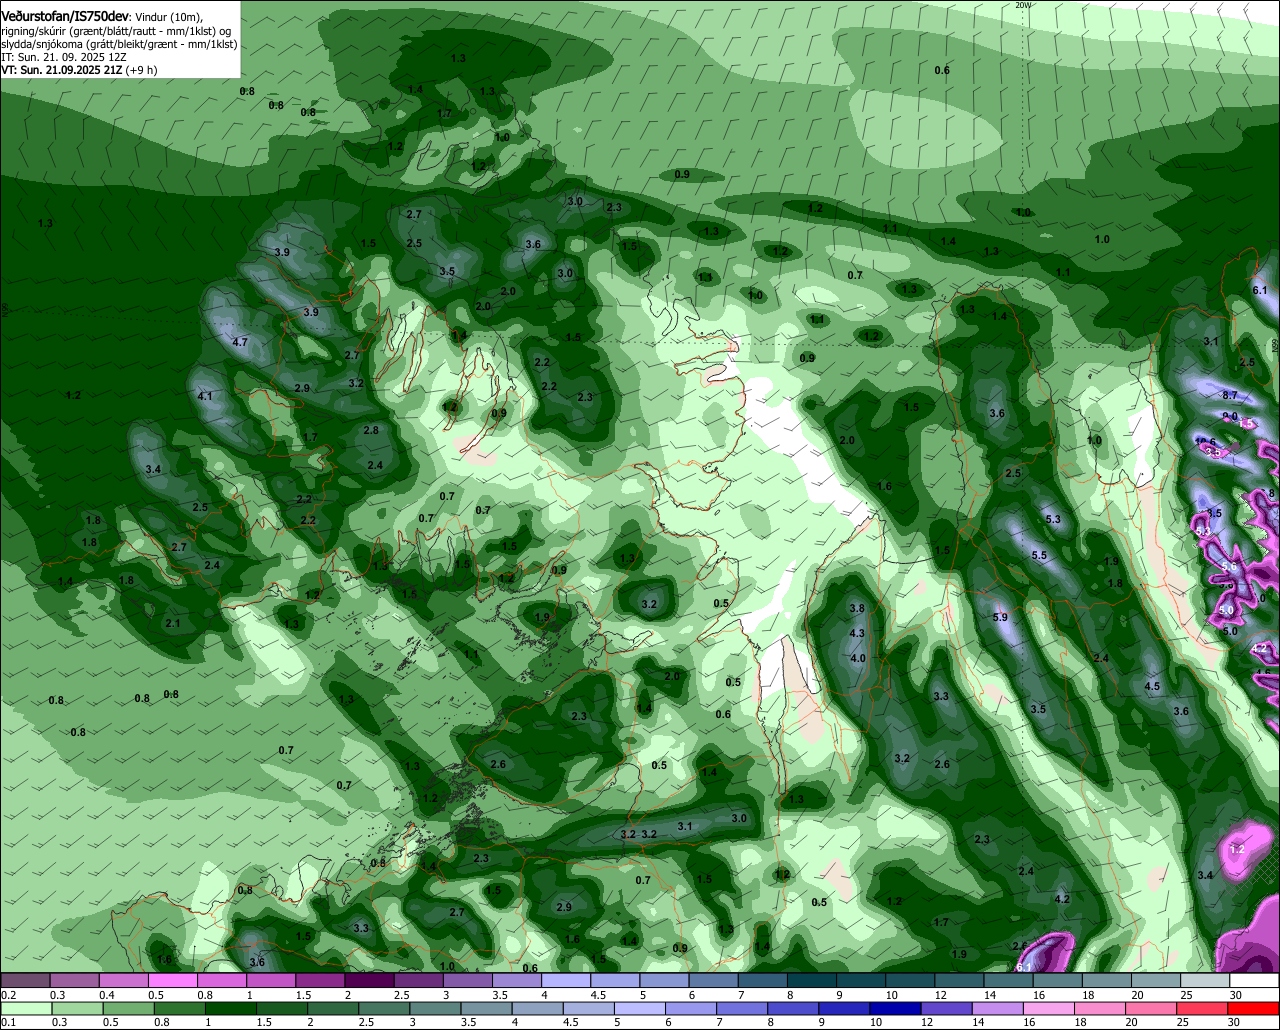Click the 'IT: Sun. 21. 09. 2025 12Z' line
Image resolution: width=1280 pixels, height=1030 pixels.
coord(64,57)
